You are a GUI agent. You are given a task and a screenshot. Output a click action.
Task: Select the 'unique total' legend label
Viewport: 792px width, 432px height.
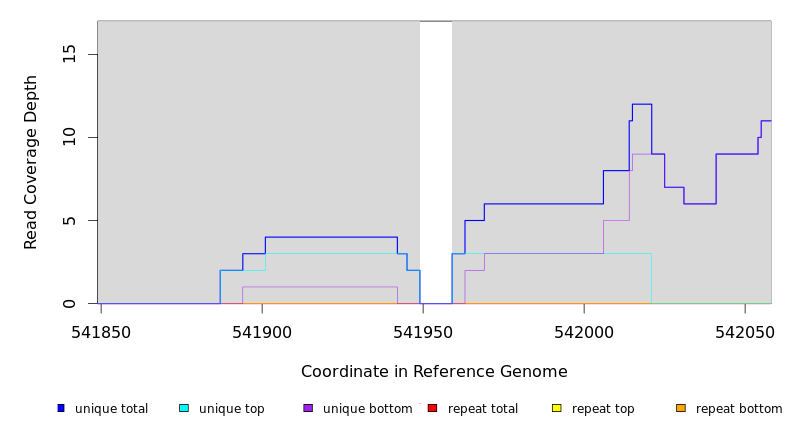pyautogui.click(x=111, y=409)
